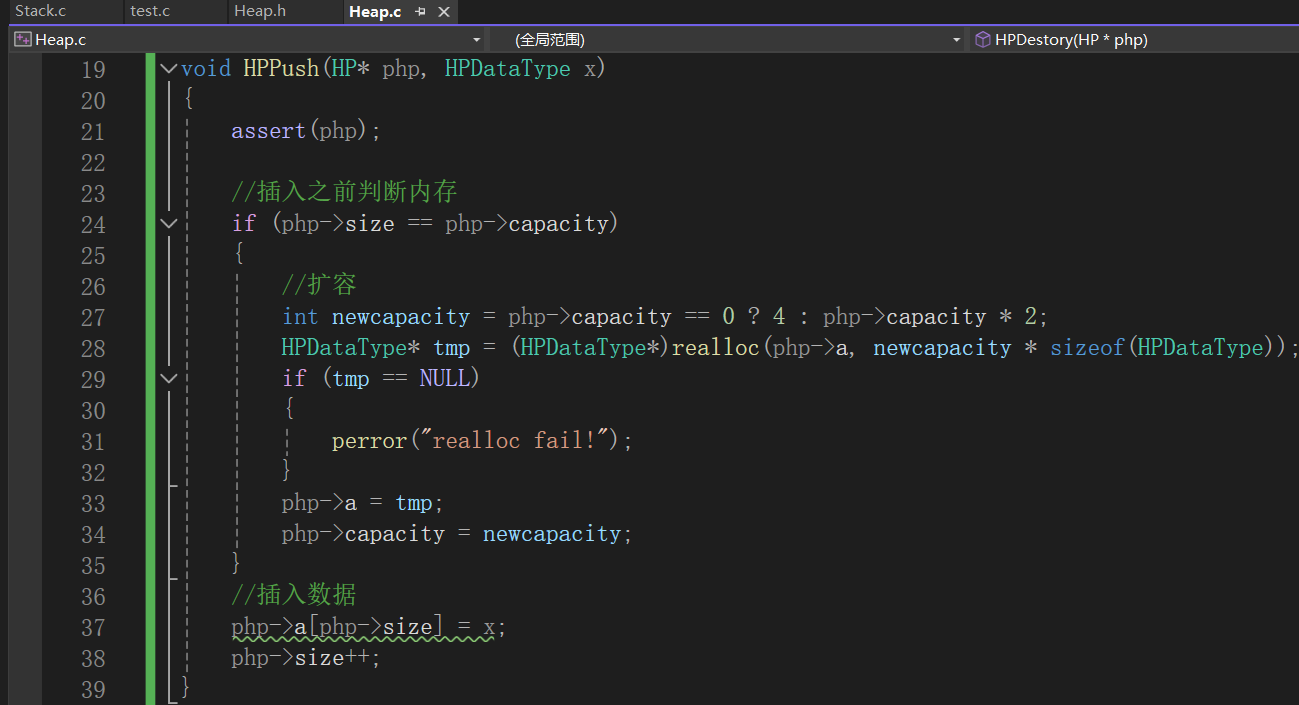Switch to the test.c tab
Viewport: 1299px width, 705px height.
(x=150, y=11)
